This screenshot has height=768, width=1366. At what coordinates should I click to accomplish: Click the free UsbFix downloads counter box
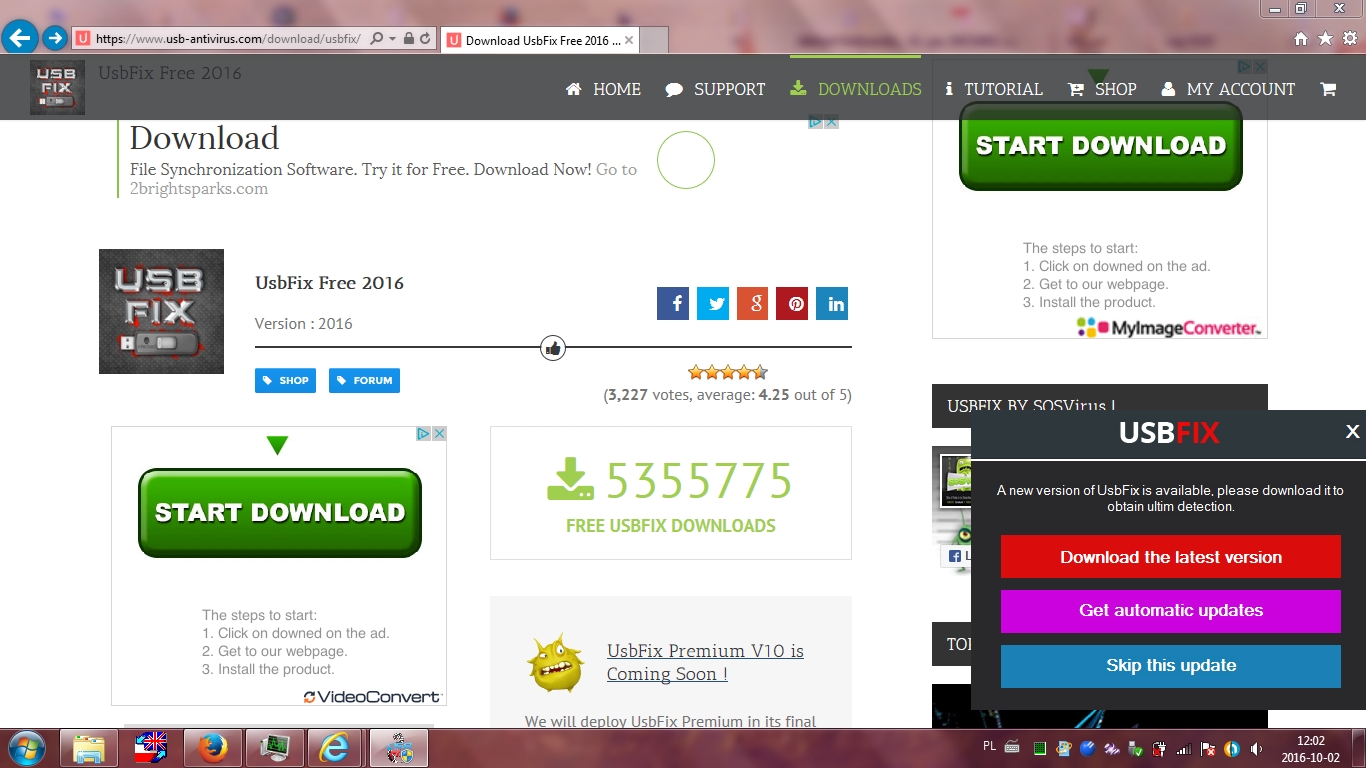[671, 493]
